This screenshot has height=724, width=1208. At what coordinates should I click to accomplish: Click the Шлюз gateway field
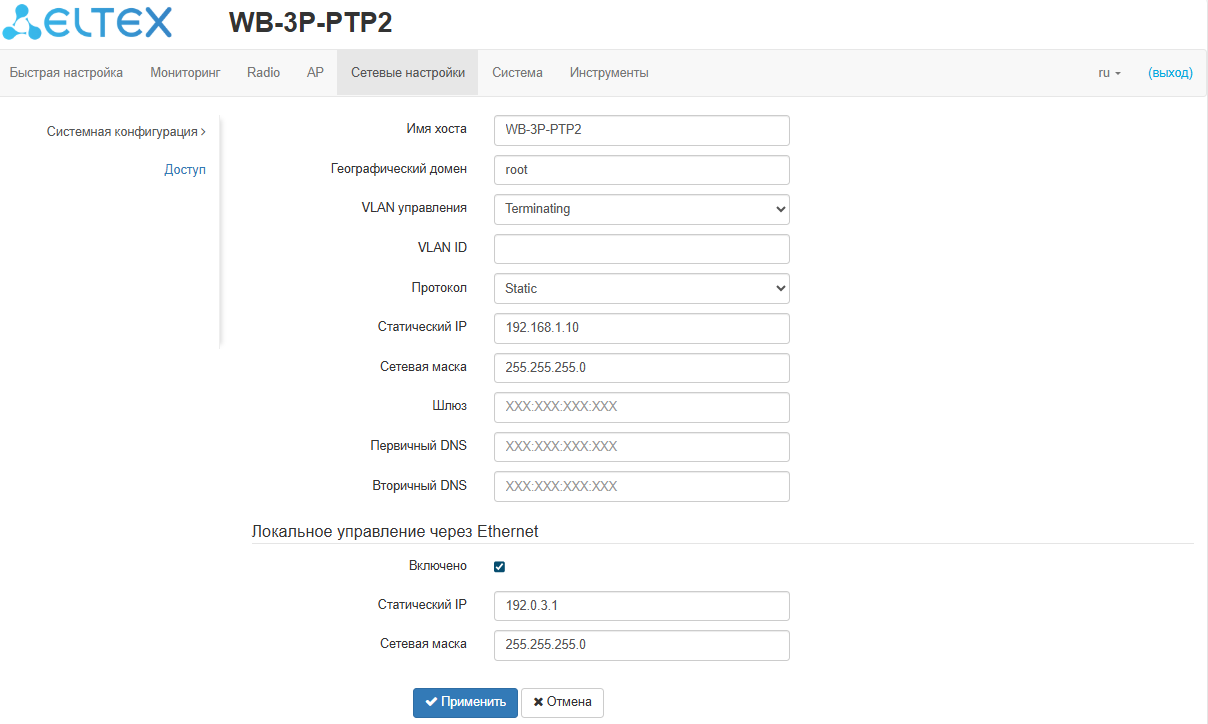(x=641, y=407)
